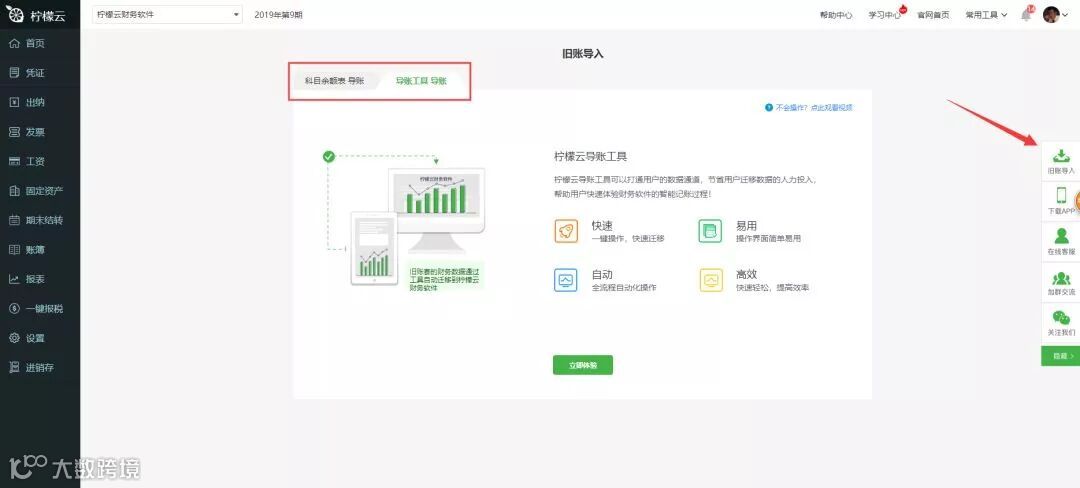
Task: Open the 发票 invoice icon in sidebar
Action: coord(14,132)
